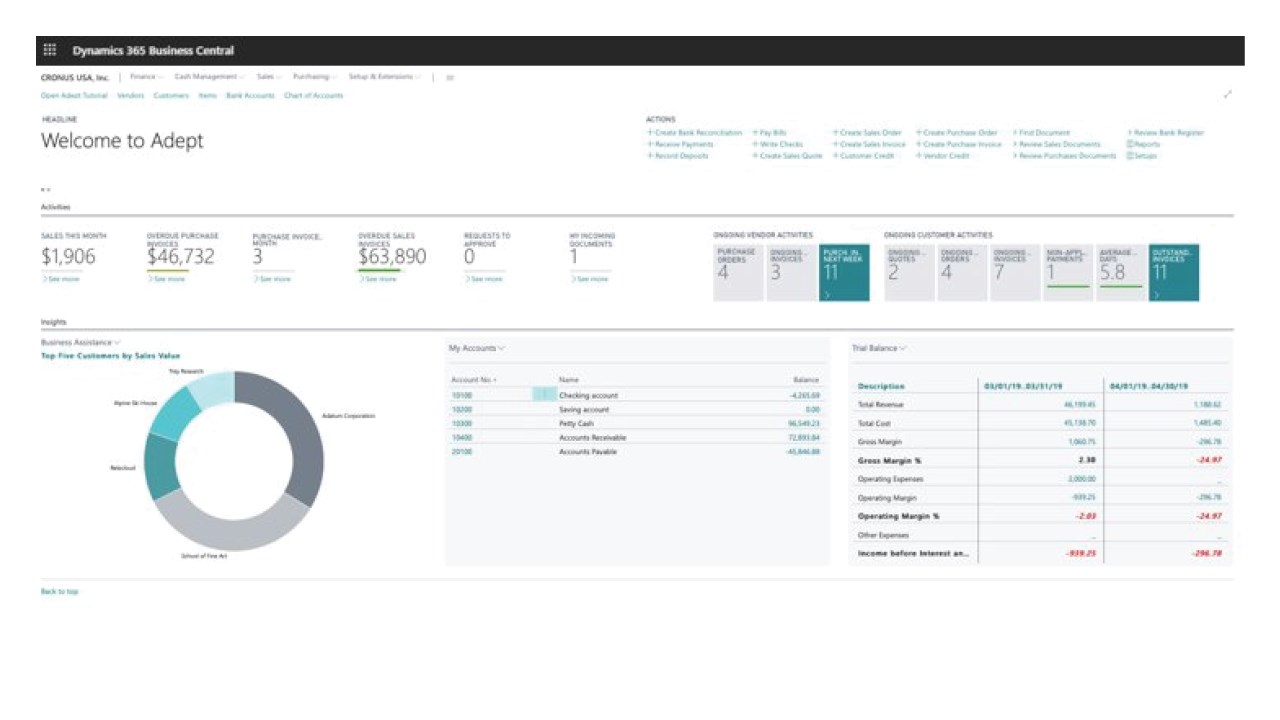Expand the Setup & Extensions menu
Screen dimensions: 1280x720
(384, 77)
